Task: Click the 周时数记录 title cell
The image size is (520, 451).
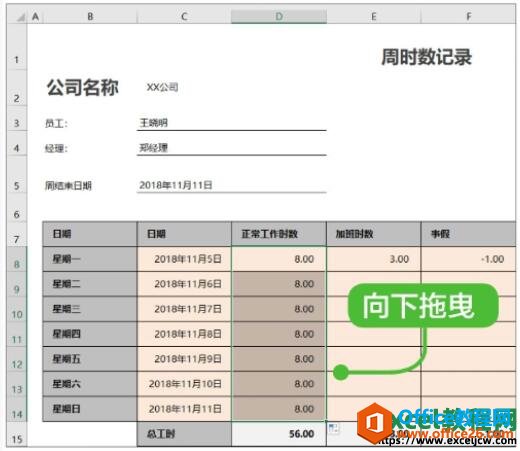Action: (x=426, y=57)
